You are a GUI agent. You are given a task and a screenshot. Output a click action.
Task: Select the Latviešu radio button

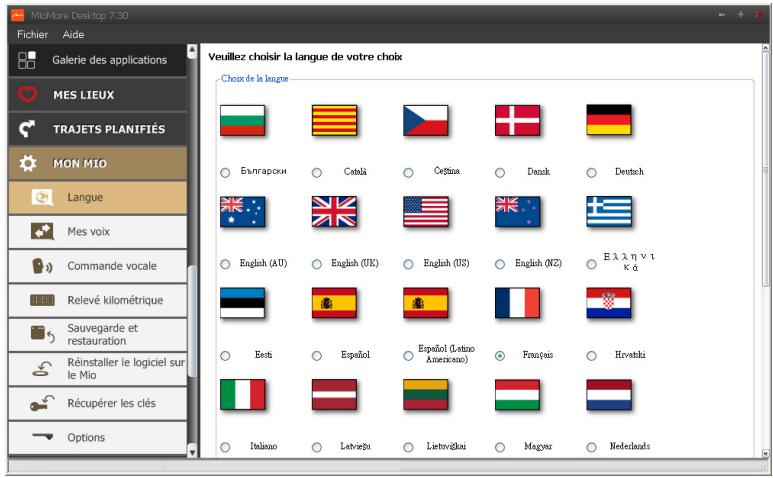click(317, 447)
